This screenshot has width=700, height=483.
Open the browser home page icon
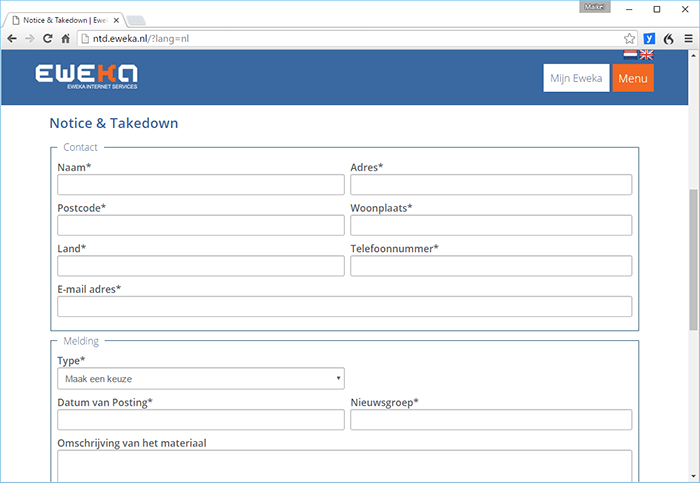(66, 39)
